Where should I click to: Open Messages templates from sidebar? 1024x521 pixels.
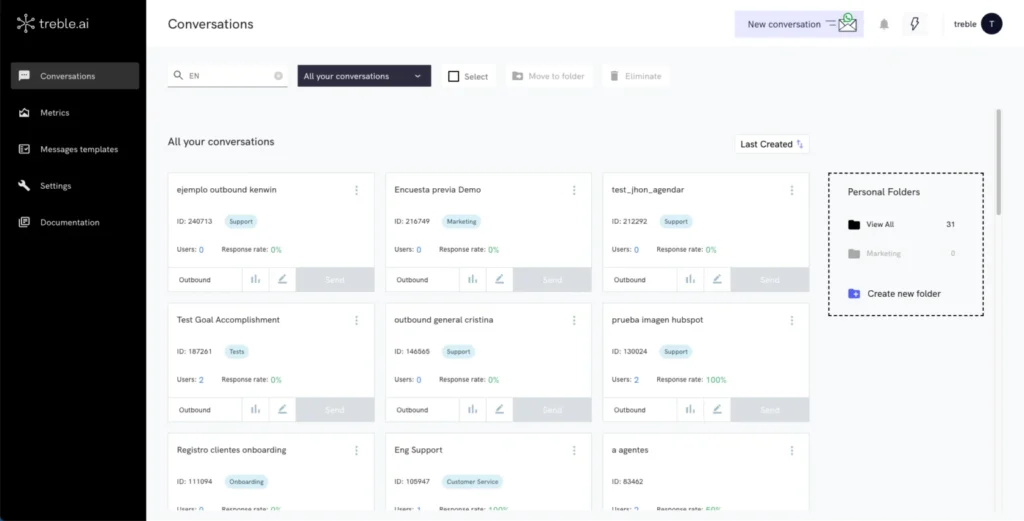pyautogui.click(x=78, y=149)
